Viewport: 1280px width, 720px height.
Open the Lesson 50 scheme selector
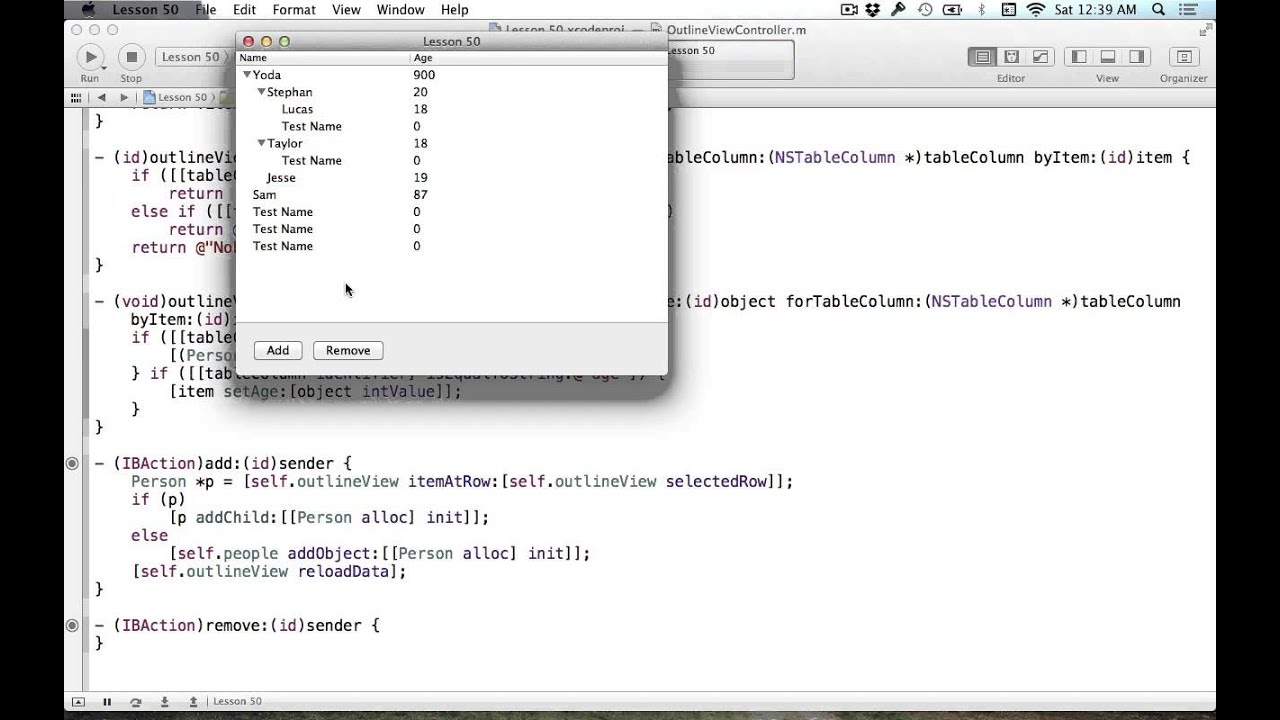[x=190, y=57]
